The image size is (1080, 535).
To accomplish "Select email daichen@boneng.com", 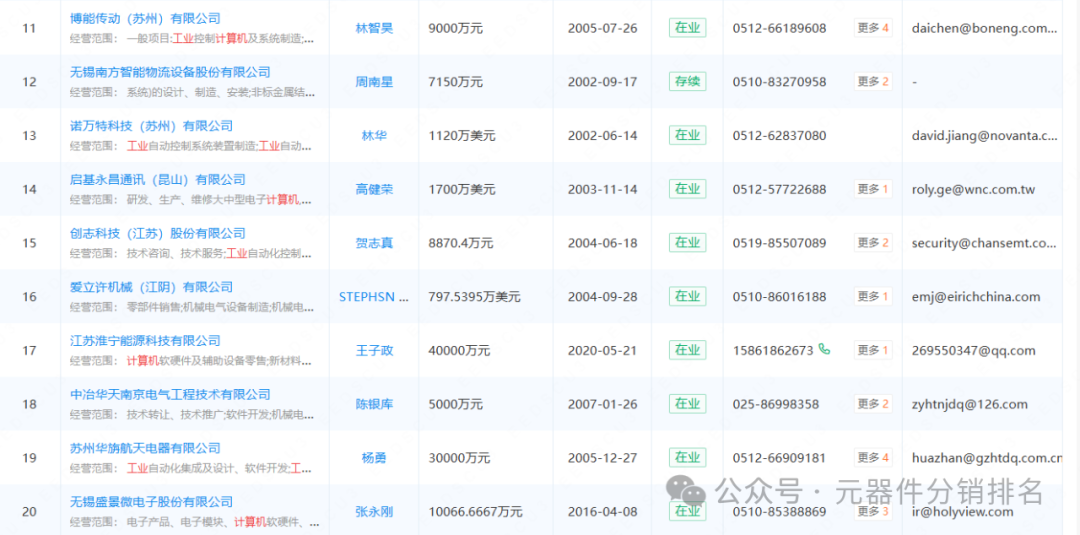I will tap(984, 28).
